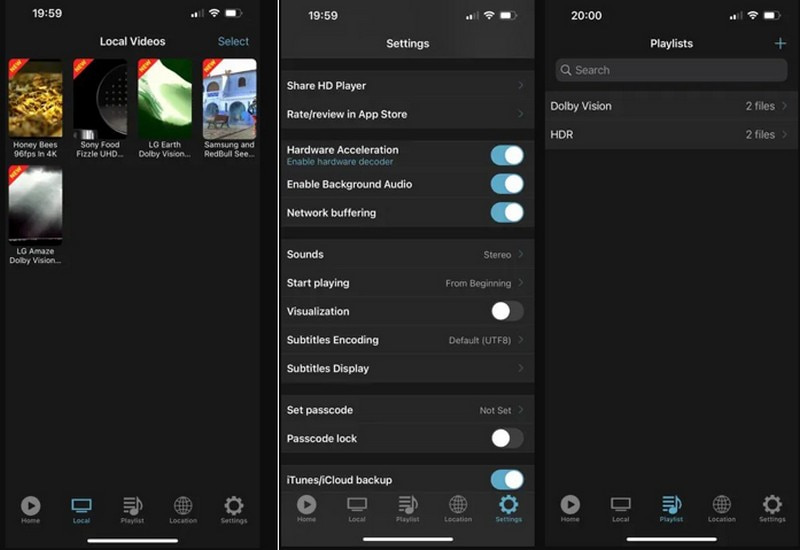Disable iTunes/iCloud backup switch

point(507,480)
